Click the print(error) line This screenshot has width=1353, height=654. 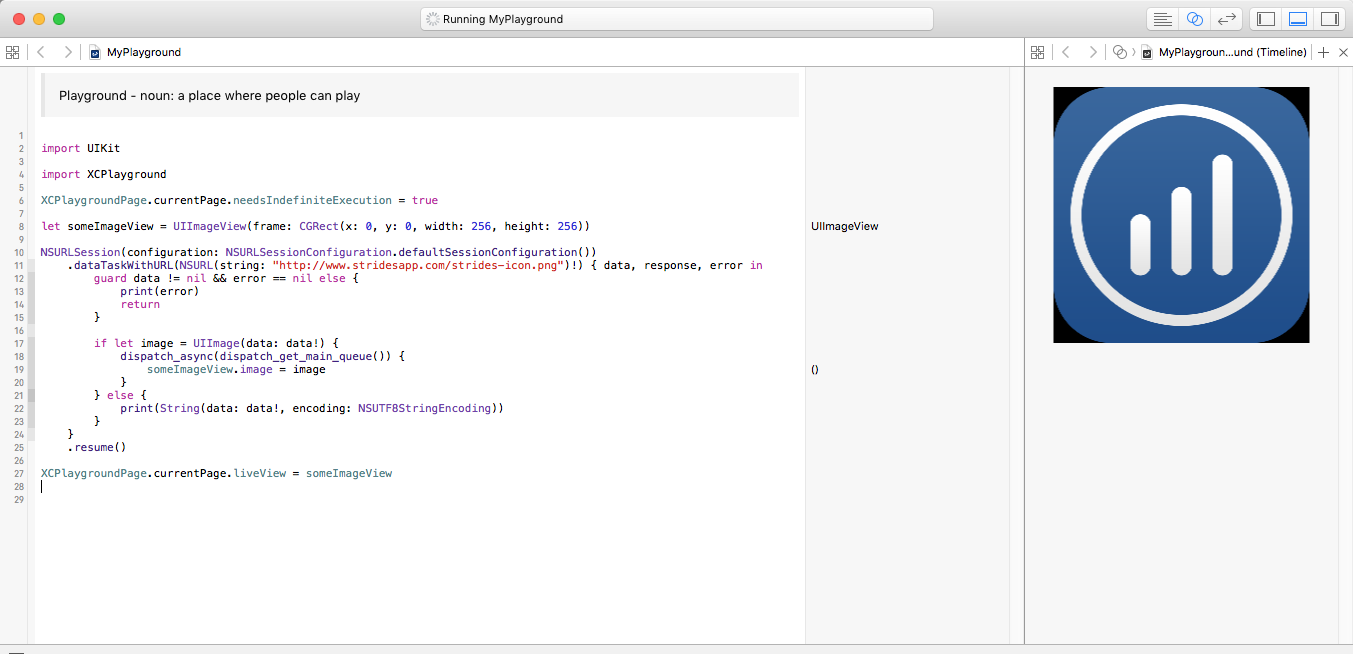[x=160, y=291]
